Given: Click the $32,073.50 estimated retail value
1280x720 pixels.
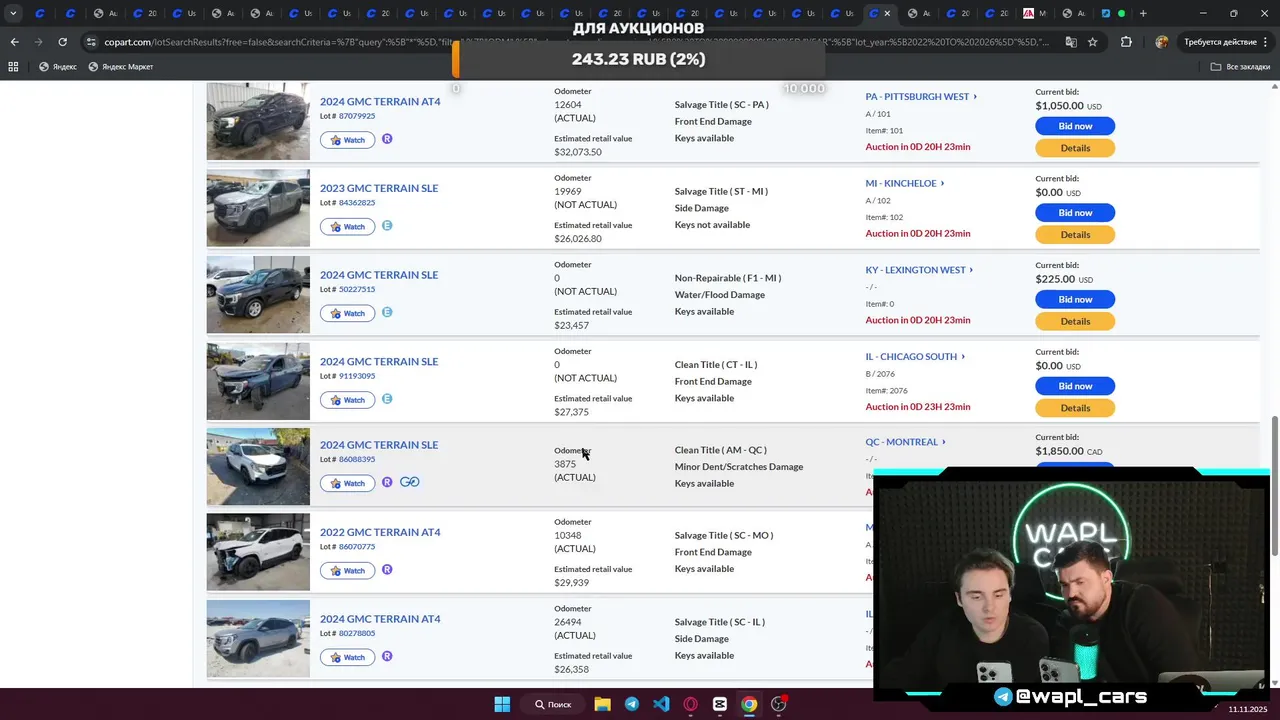Looking at the screenshot, I should tap(578, 152).
